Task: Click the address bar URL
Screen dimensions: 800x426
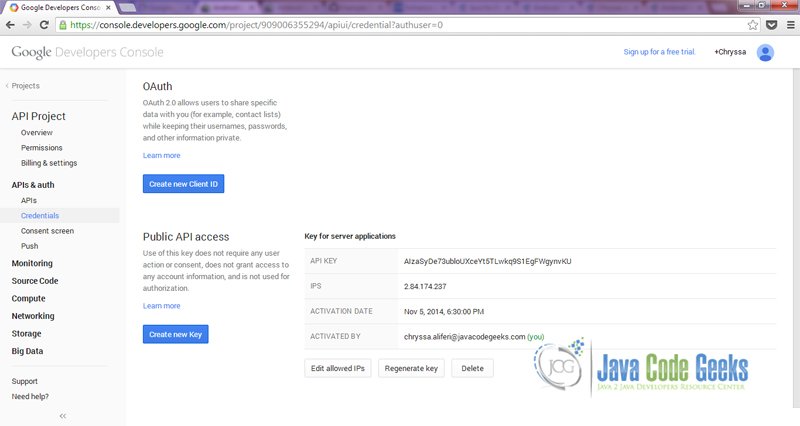Action: 257,25
